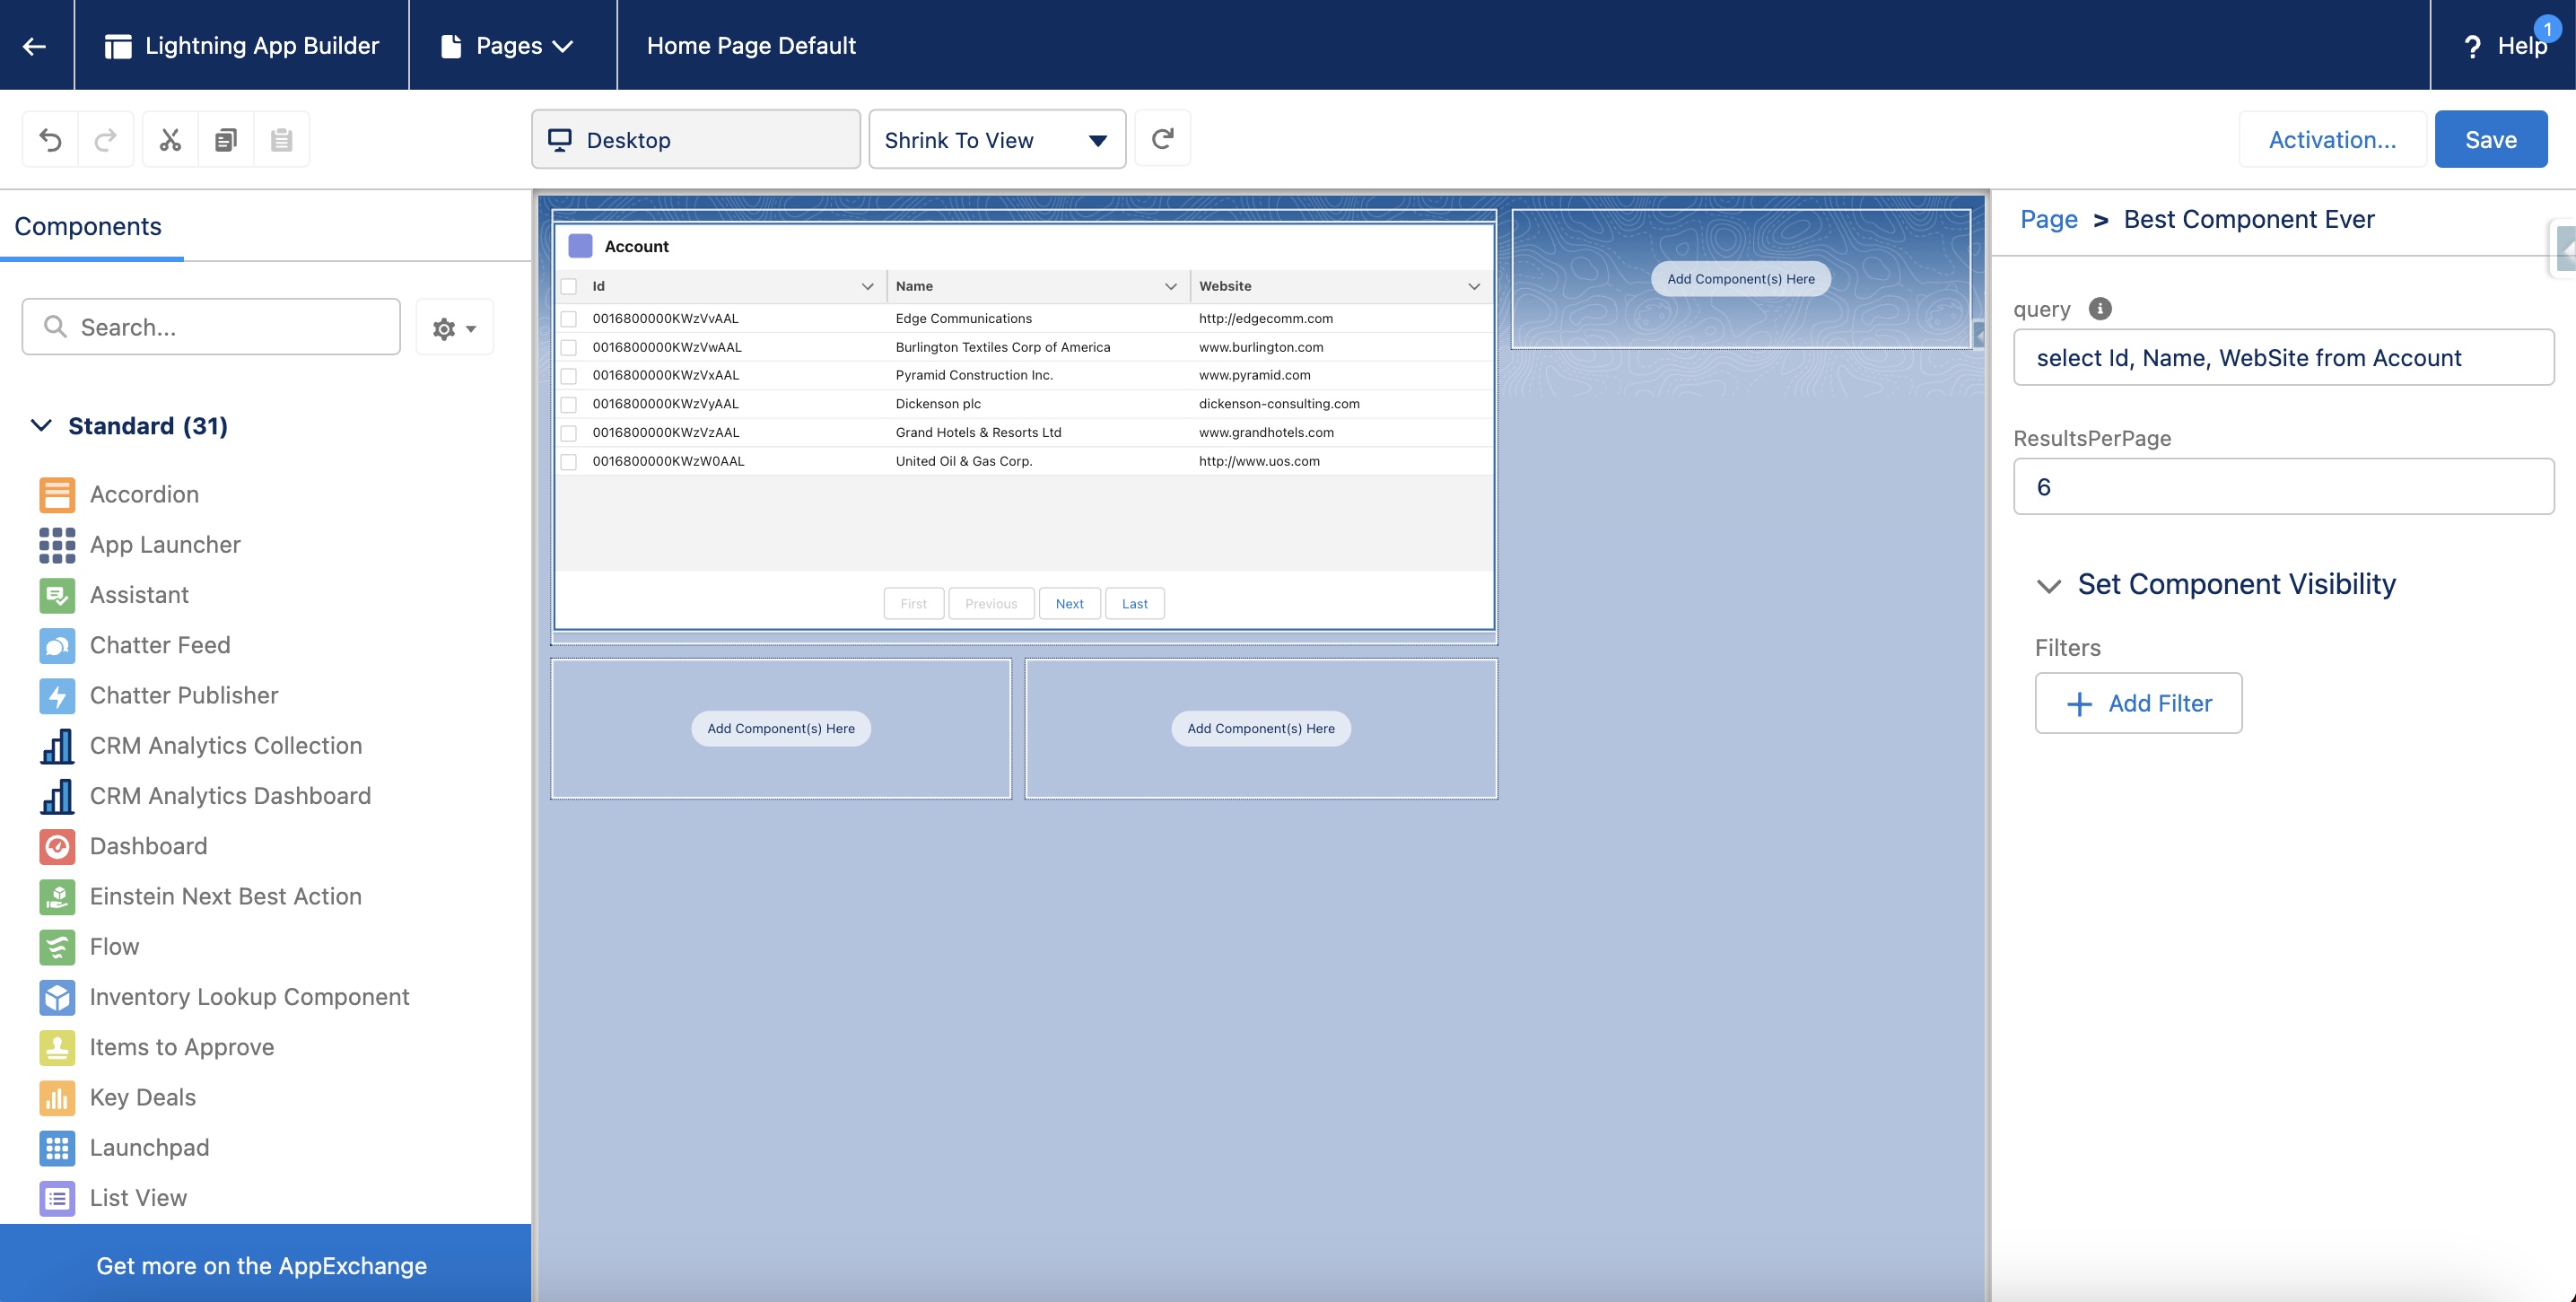Screen dimensions: 2576x1302
Task: Click the Best Component Ever breadcrumb text
Action: (x=2248, y=219)
